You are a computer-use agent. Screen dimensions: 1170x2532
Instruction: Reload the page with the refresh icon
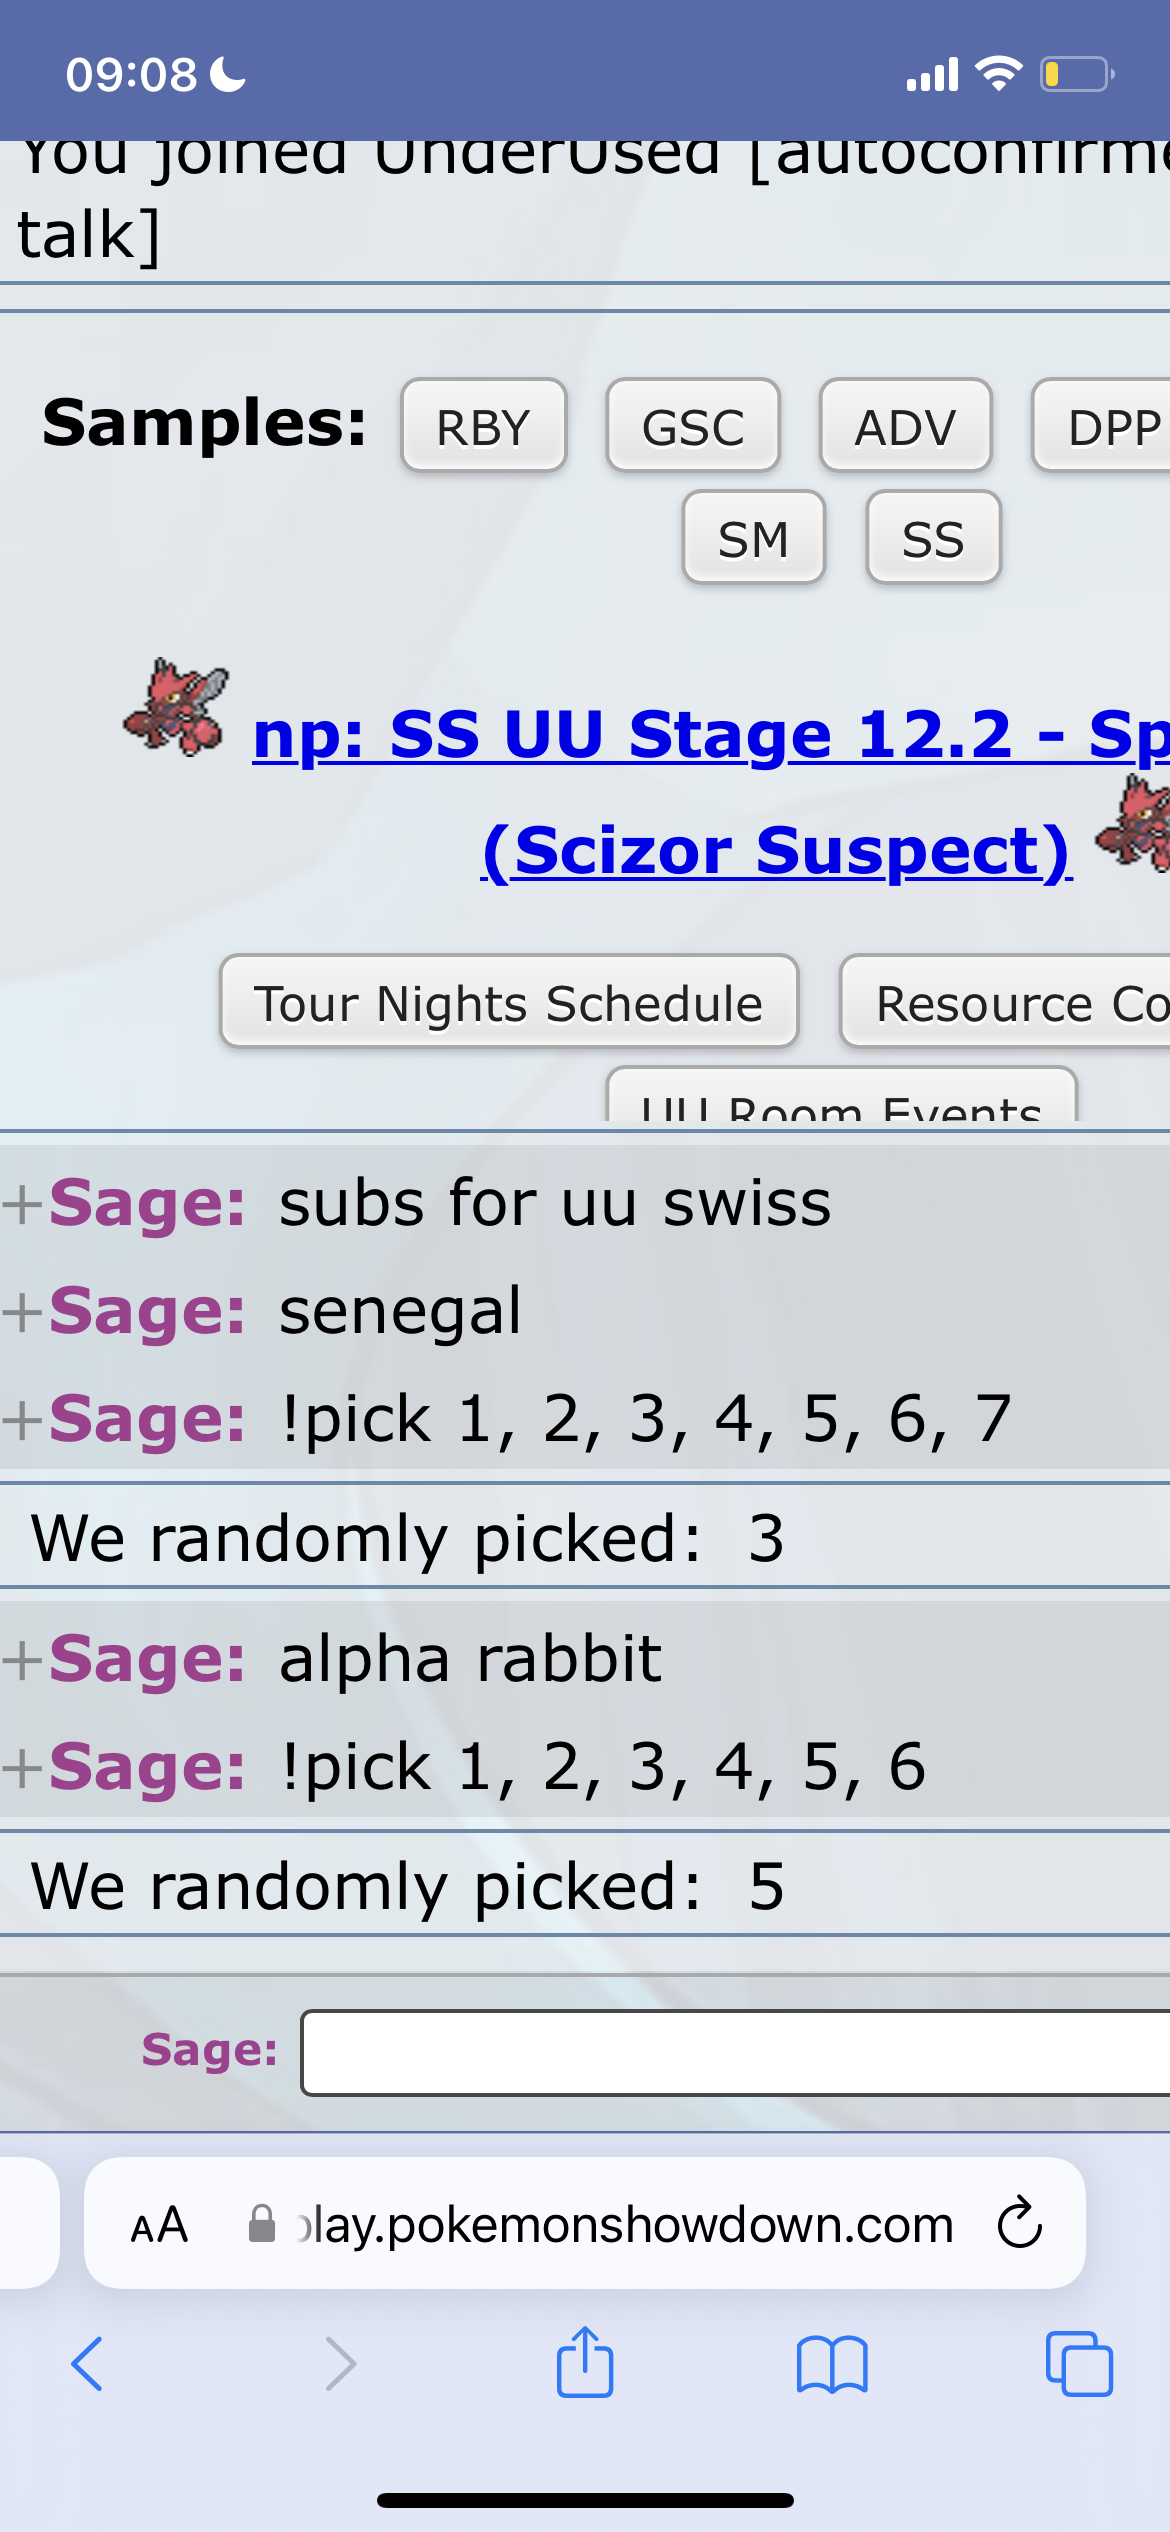click(1020, 2223)
